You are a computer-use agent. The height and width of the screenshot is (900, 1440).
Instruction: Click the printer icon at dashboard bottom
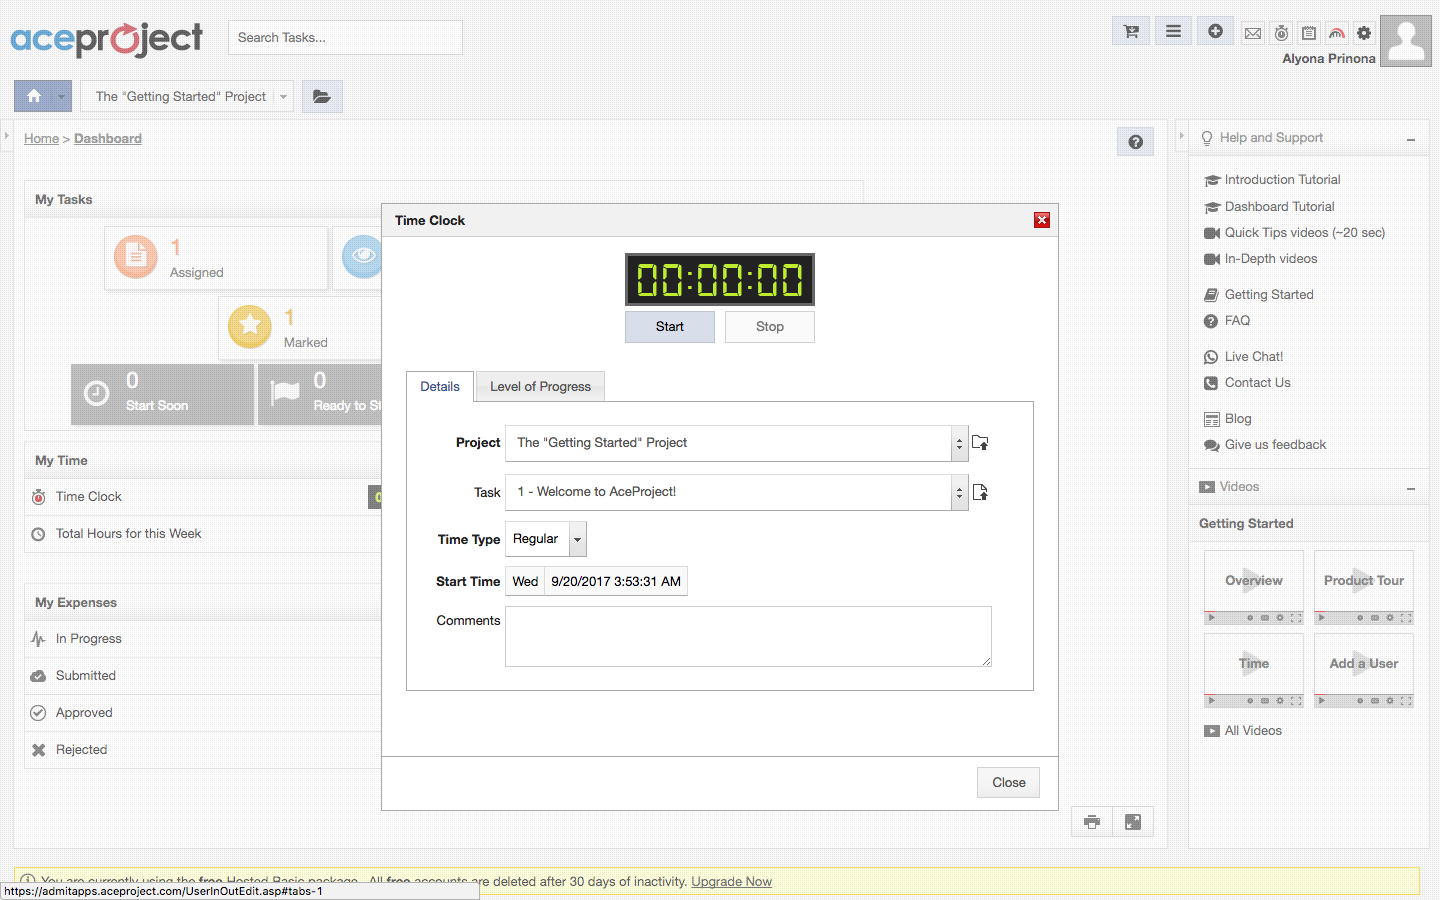1092,822
